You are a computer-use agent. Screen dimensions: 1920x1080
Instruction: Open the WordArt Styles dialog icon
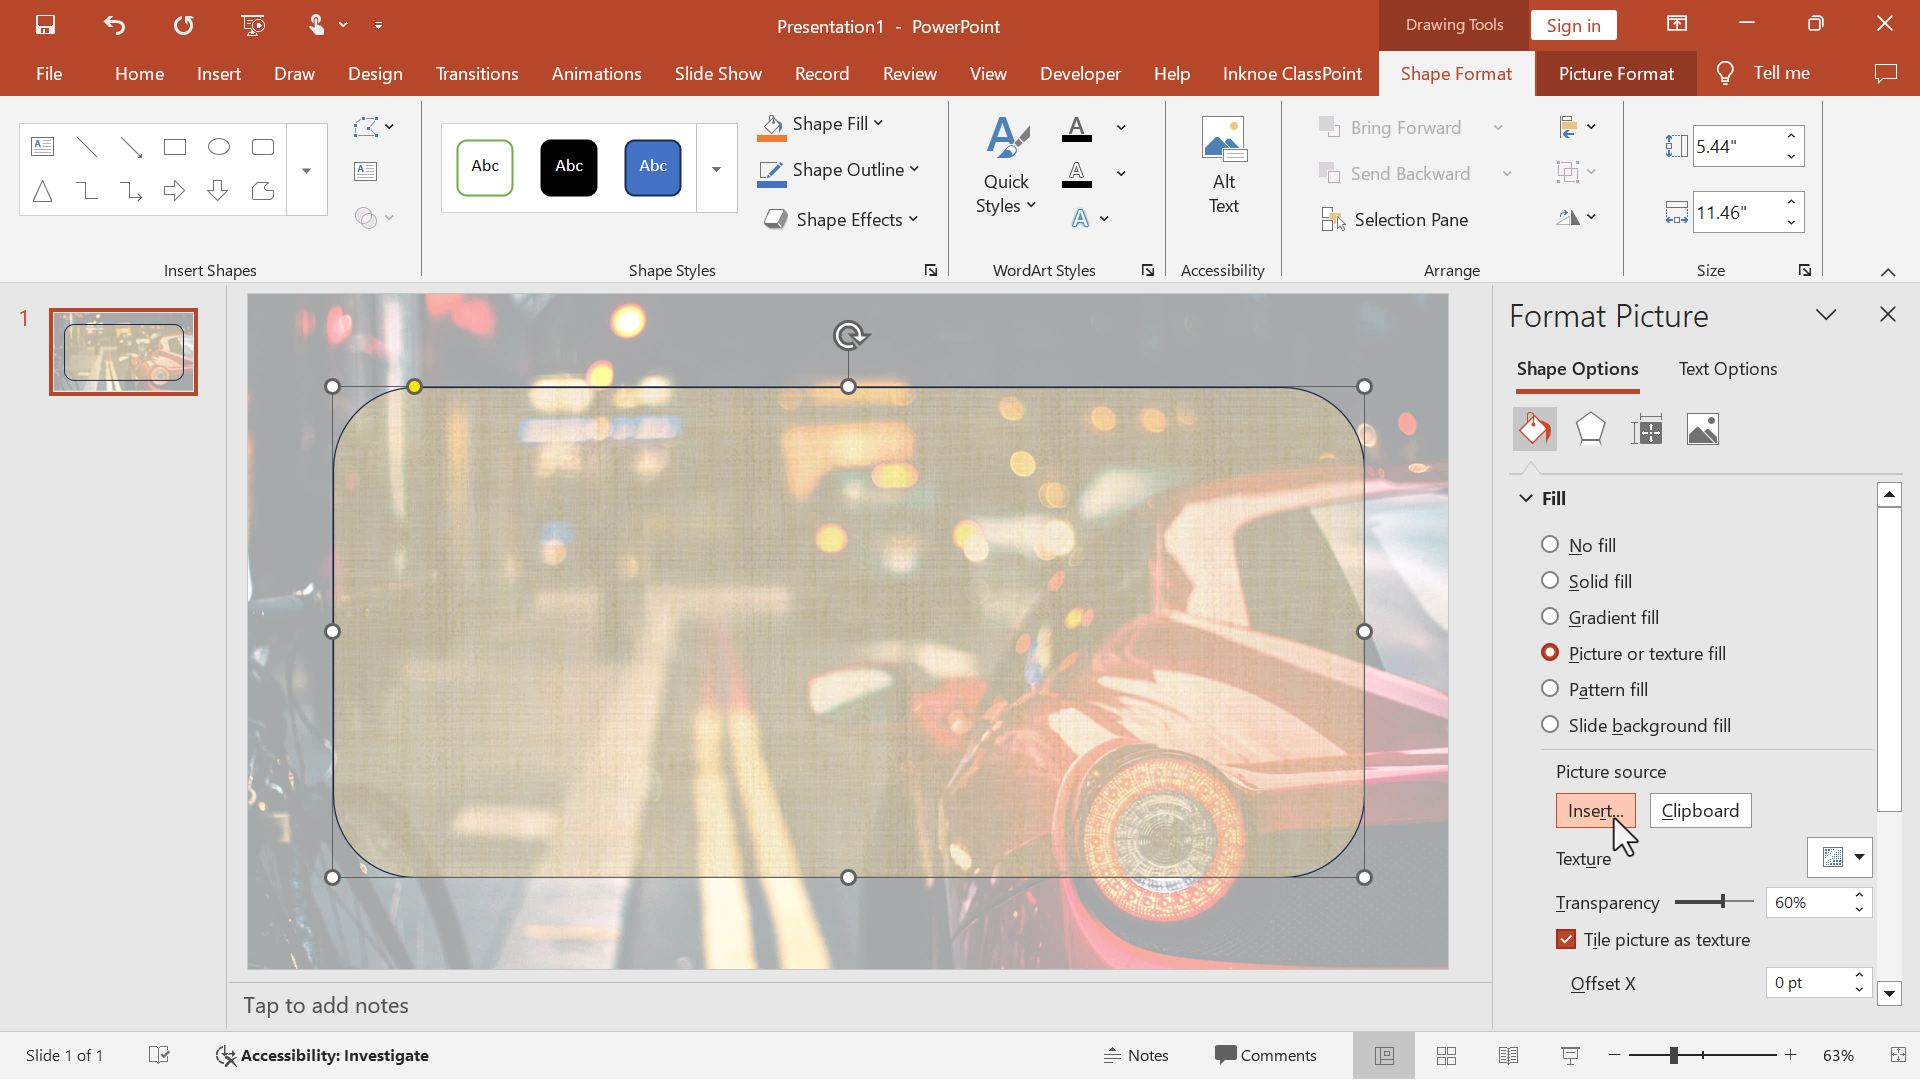[x=1146, y=269]
